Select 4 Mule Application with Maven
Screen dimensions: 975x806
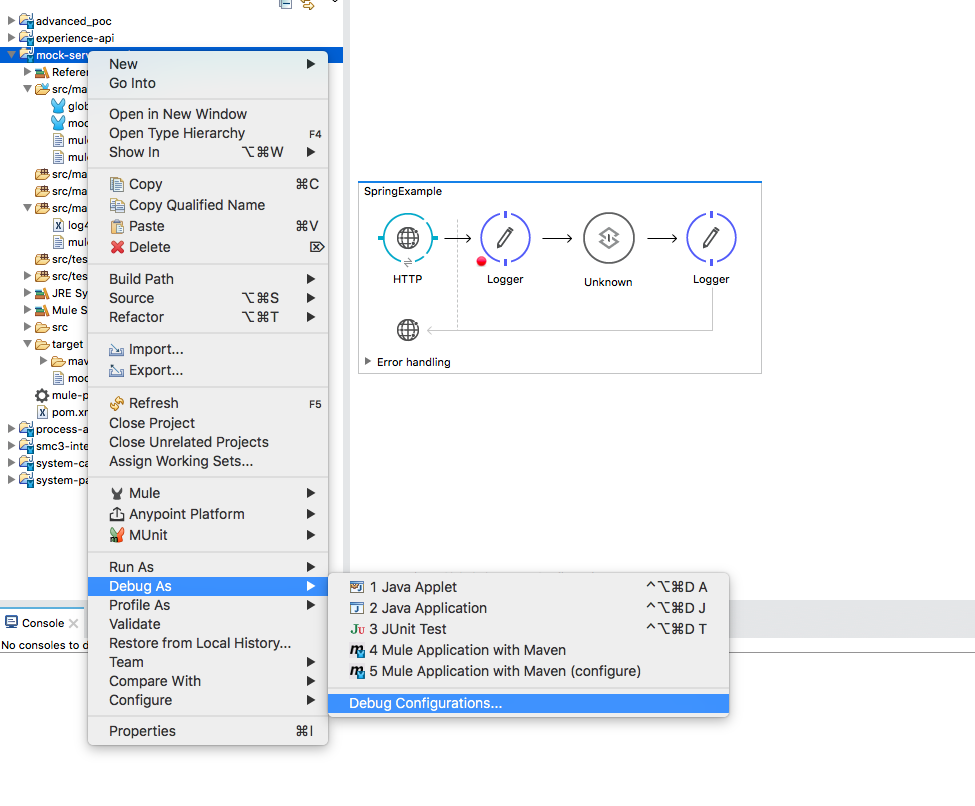[x=528, y=651]
